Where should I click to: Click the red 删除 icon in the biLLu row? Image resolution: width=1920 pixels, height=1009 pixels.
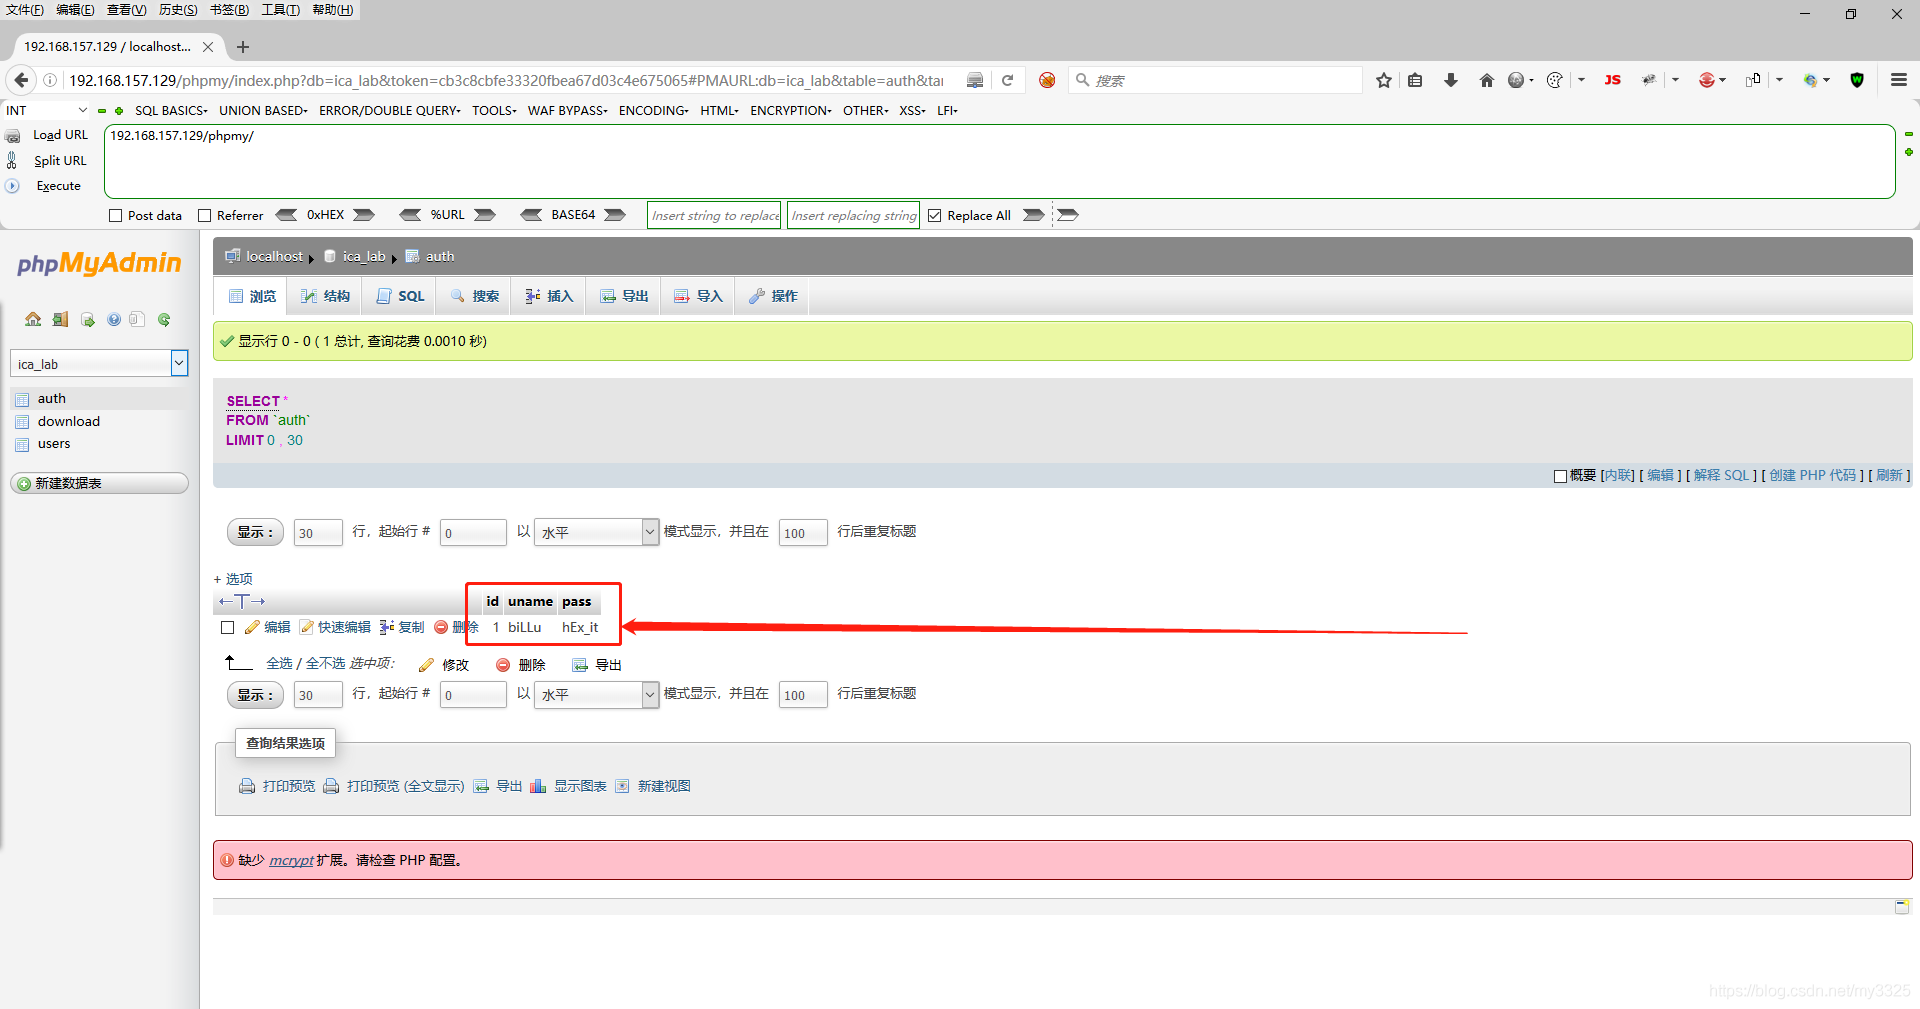(x=441, y=627)
